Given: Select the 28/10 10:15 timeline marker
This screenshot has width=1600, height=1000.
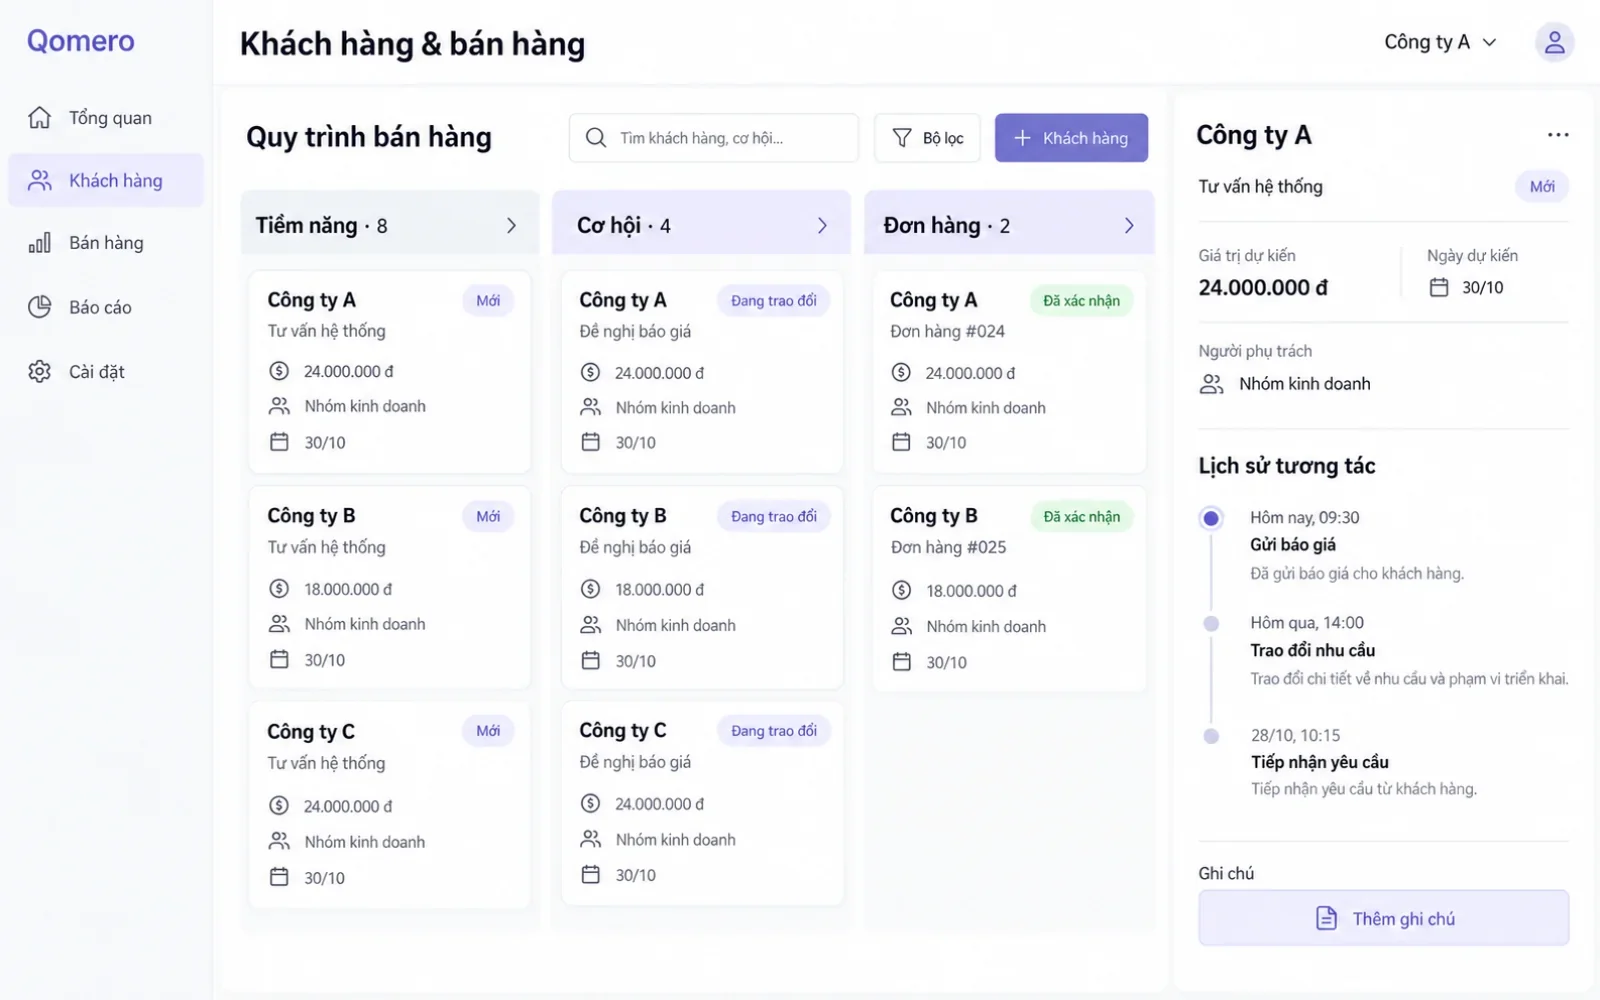Looking at the screenshot, I should [1211, 736].
